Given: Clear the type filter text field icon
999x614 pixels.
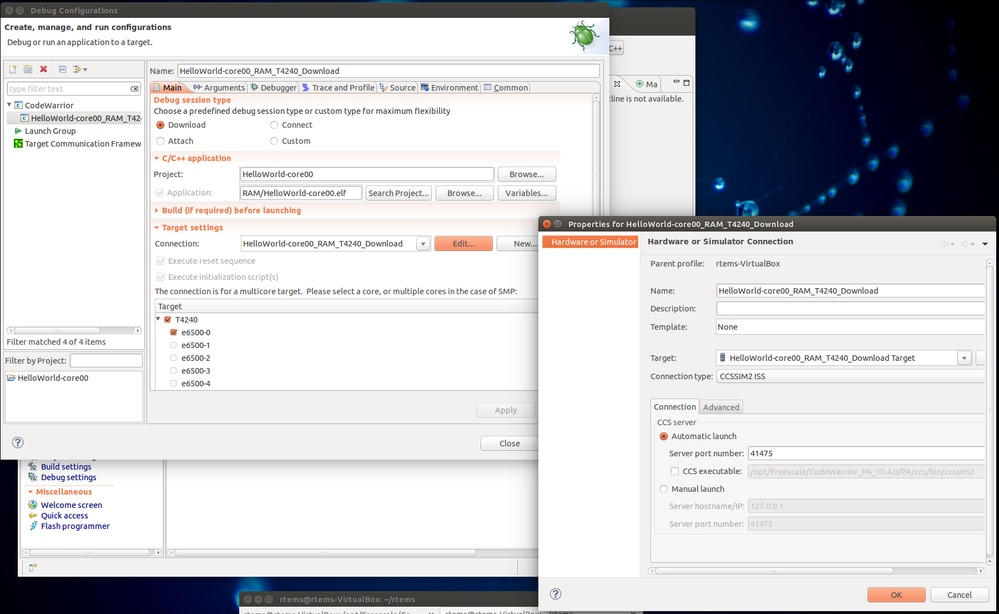Looking at the screenshot, I should point(134,89).
